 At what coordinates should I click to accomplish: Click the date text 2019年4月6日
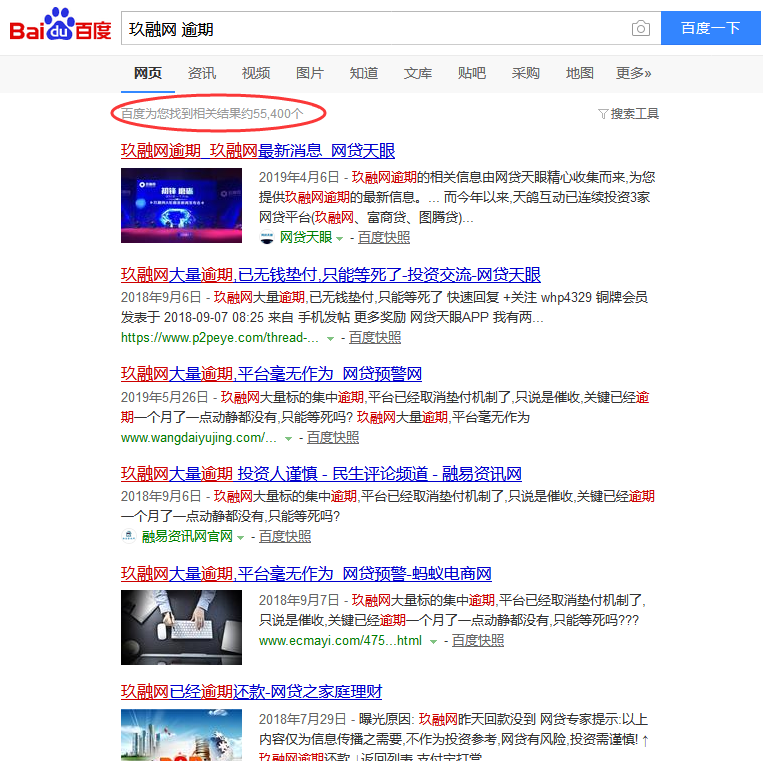pyautogui.click(x=299, y=178)
